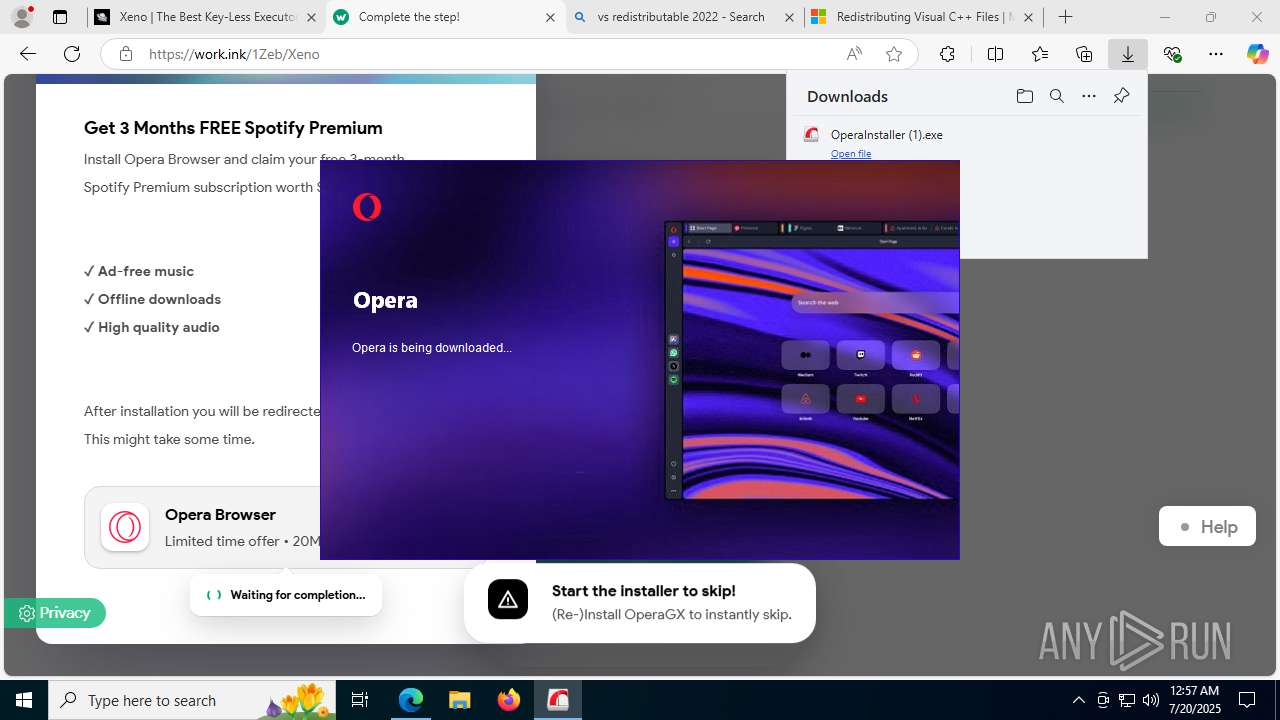Open the Help chat button

point(1207,526)
